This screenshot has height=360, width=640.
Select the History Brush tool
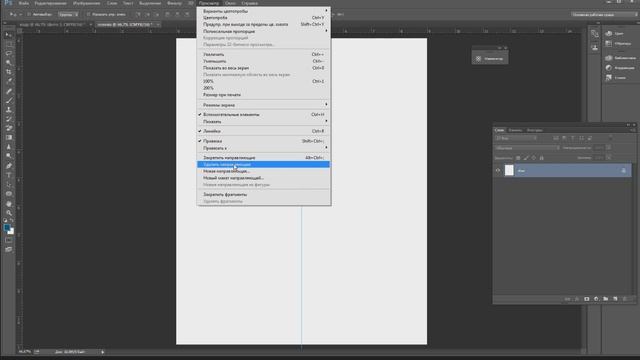point(9,119)
